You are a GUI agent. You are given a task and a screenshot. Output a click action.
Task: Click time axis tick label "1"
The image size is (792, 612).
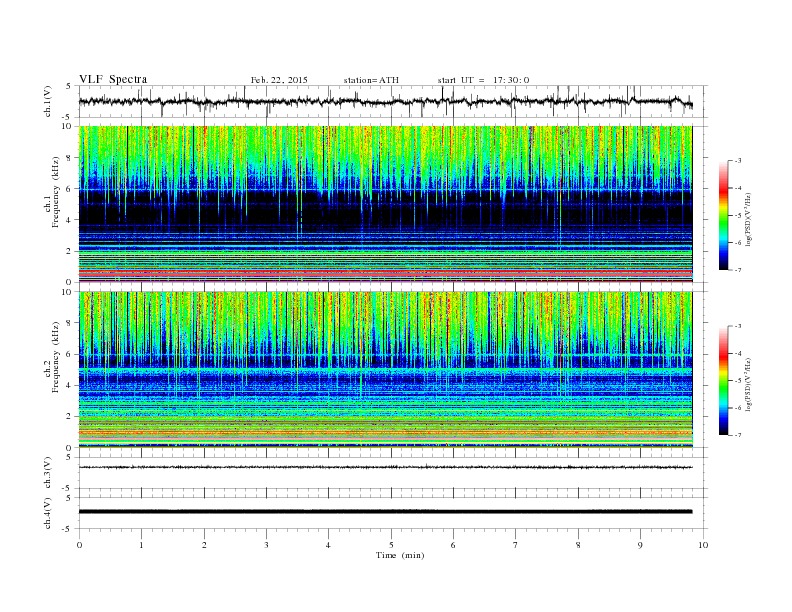(141, 545)
